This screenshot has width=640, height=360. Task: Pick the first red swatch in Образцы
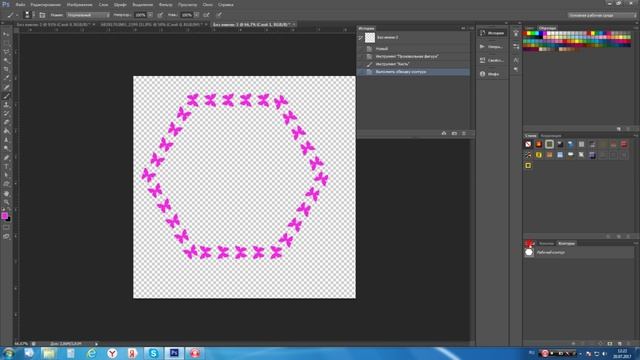(524, 33)
